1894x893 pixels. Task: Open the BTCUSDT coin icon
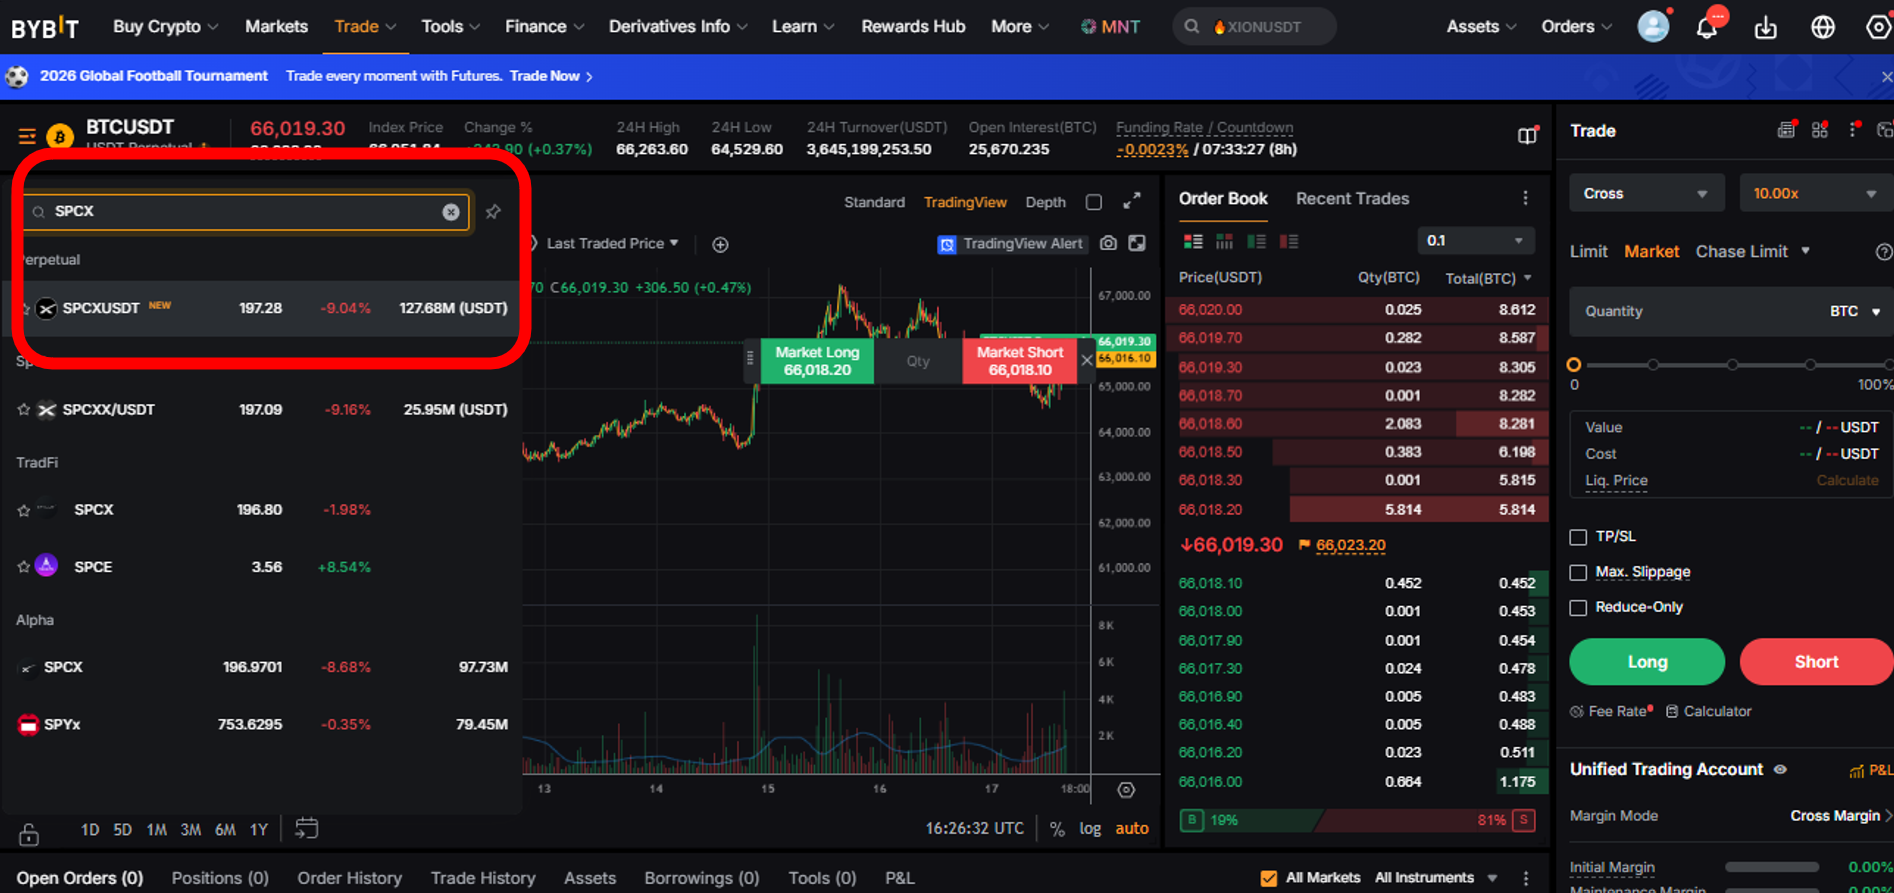[x=60, y=136]
